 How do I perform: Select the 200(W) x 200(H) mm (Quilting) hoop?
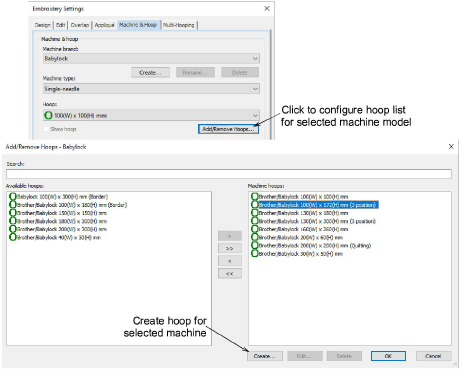tap(315, 246)
